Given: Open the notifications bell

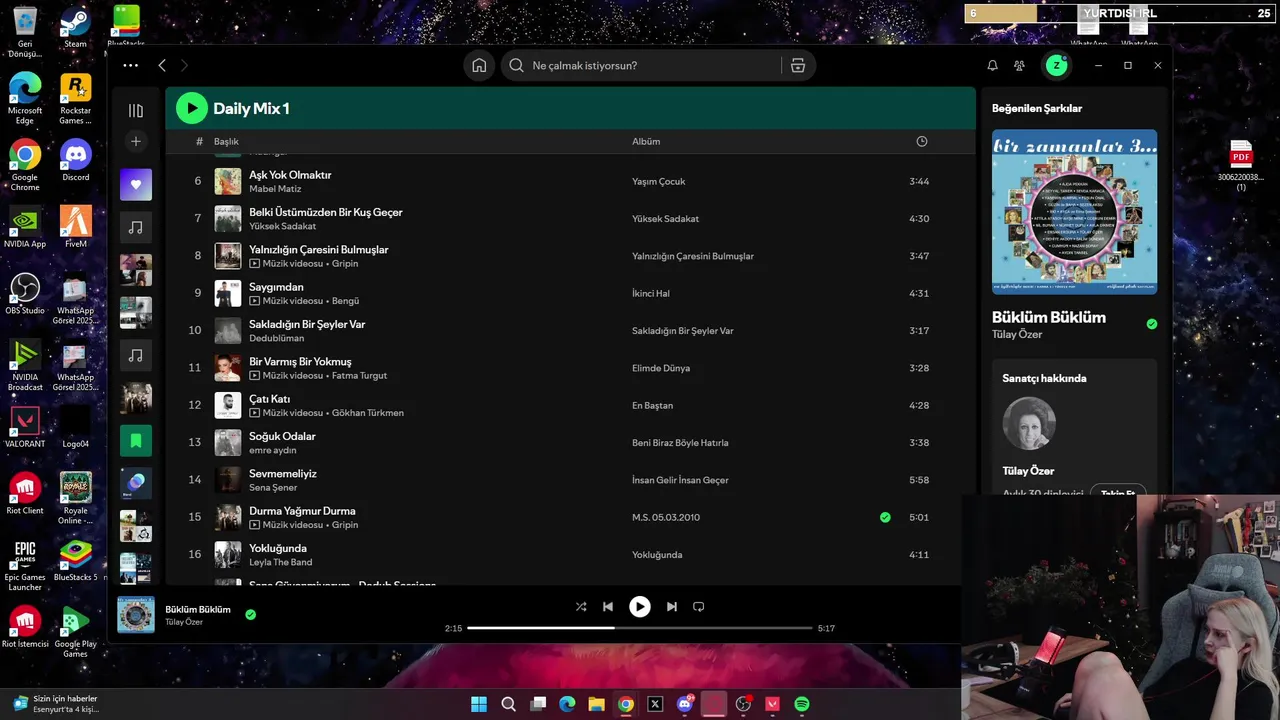Looking at the screenshot, I should coord(992,65).
